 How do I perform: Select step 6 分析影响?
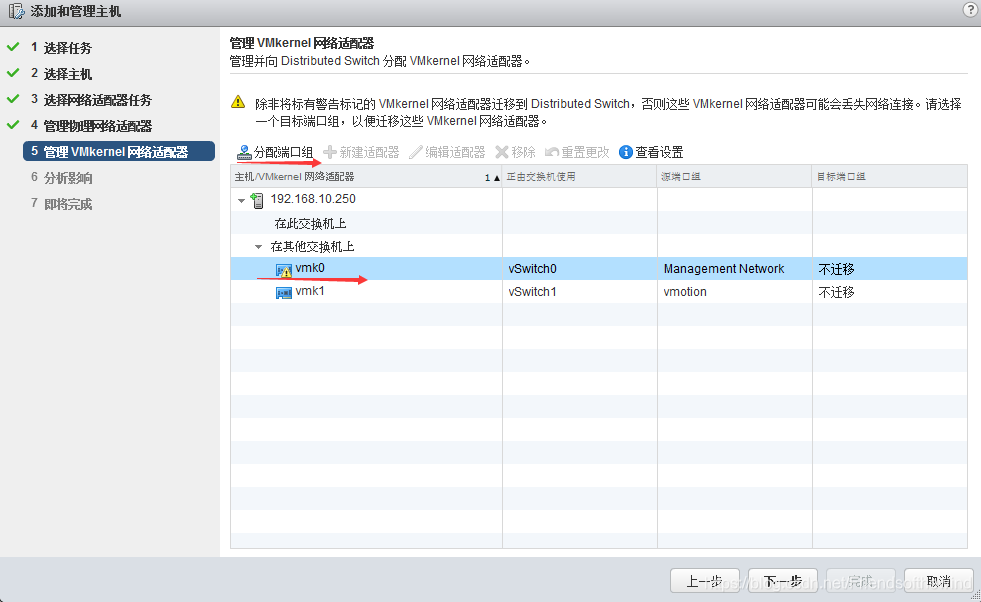[x=61, y=178]
